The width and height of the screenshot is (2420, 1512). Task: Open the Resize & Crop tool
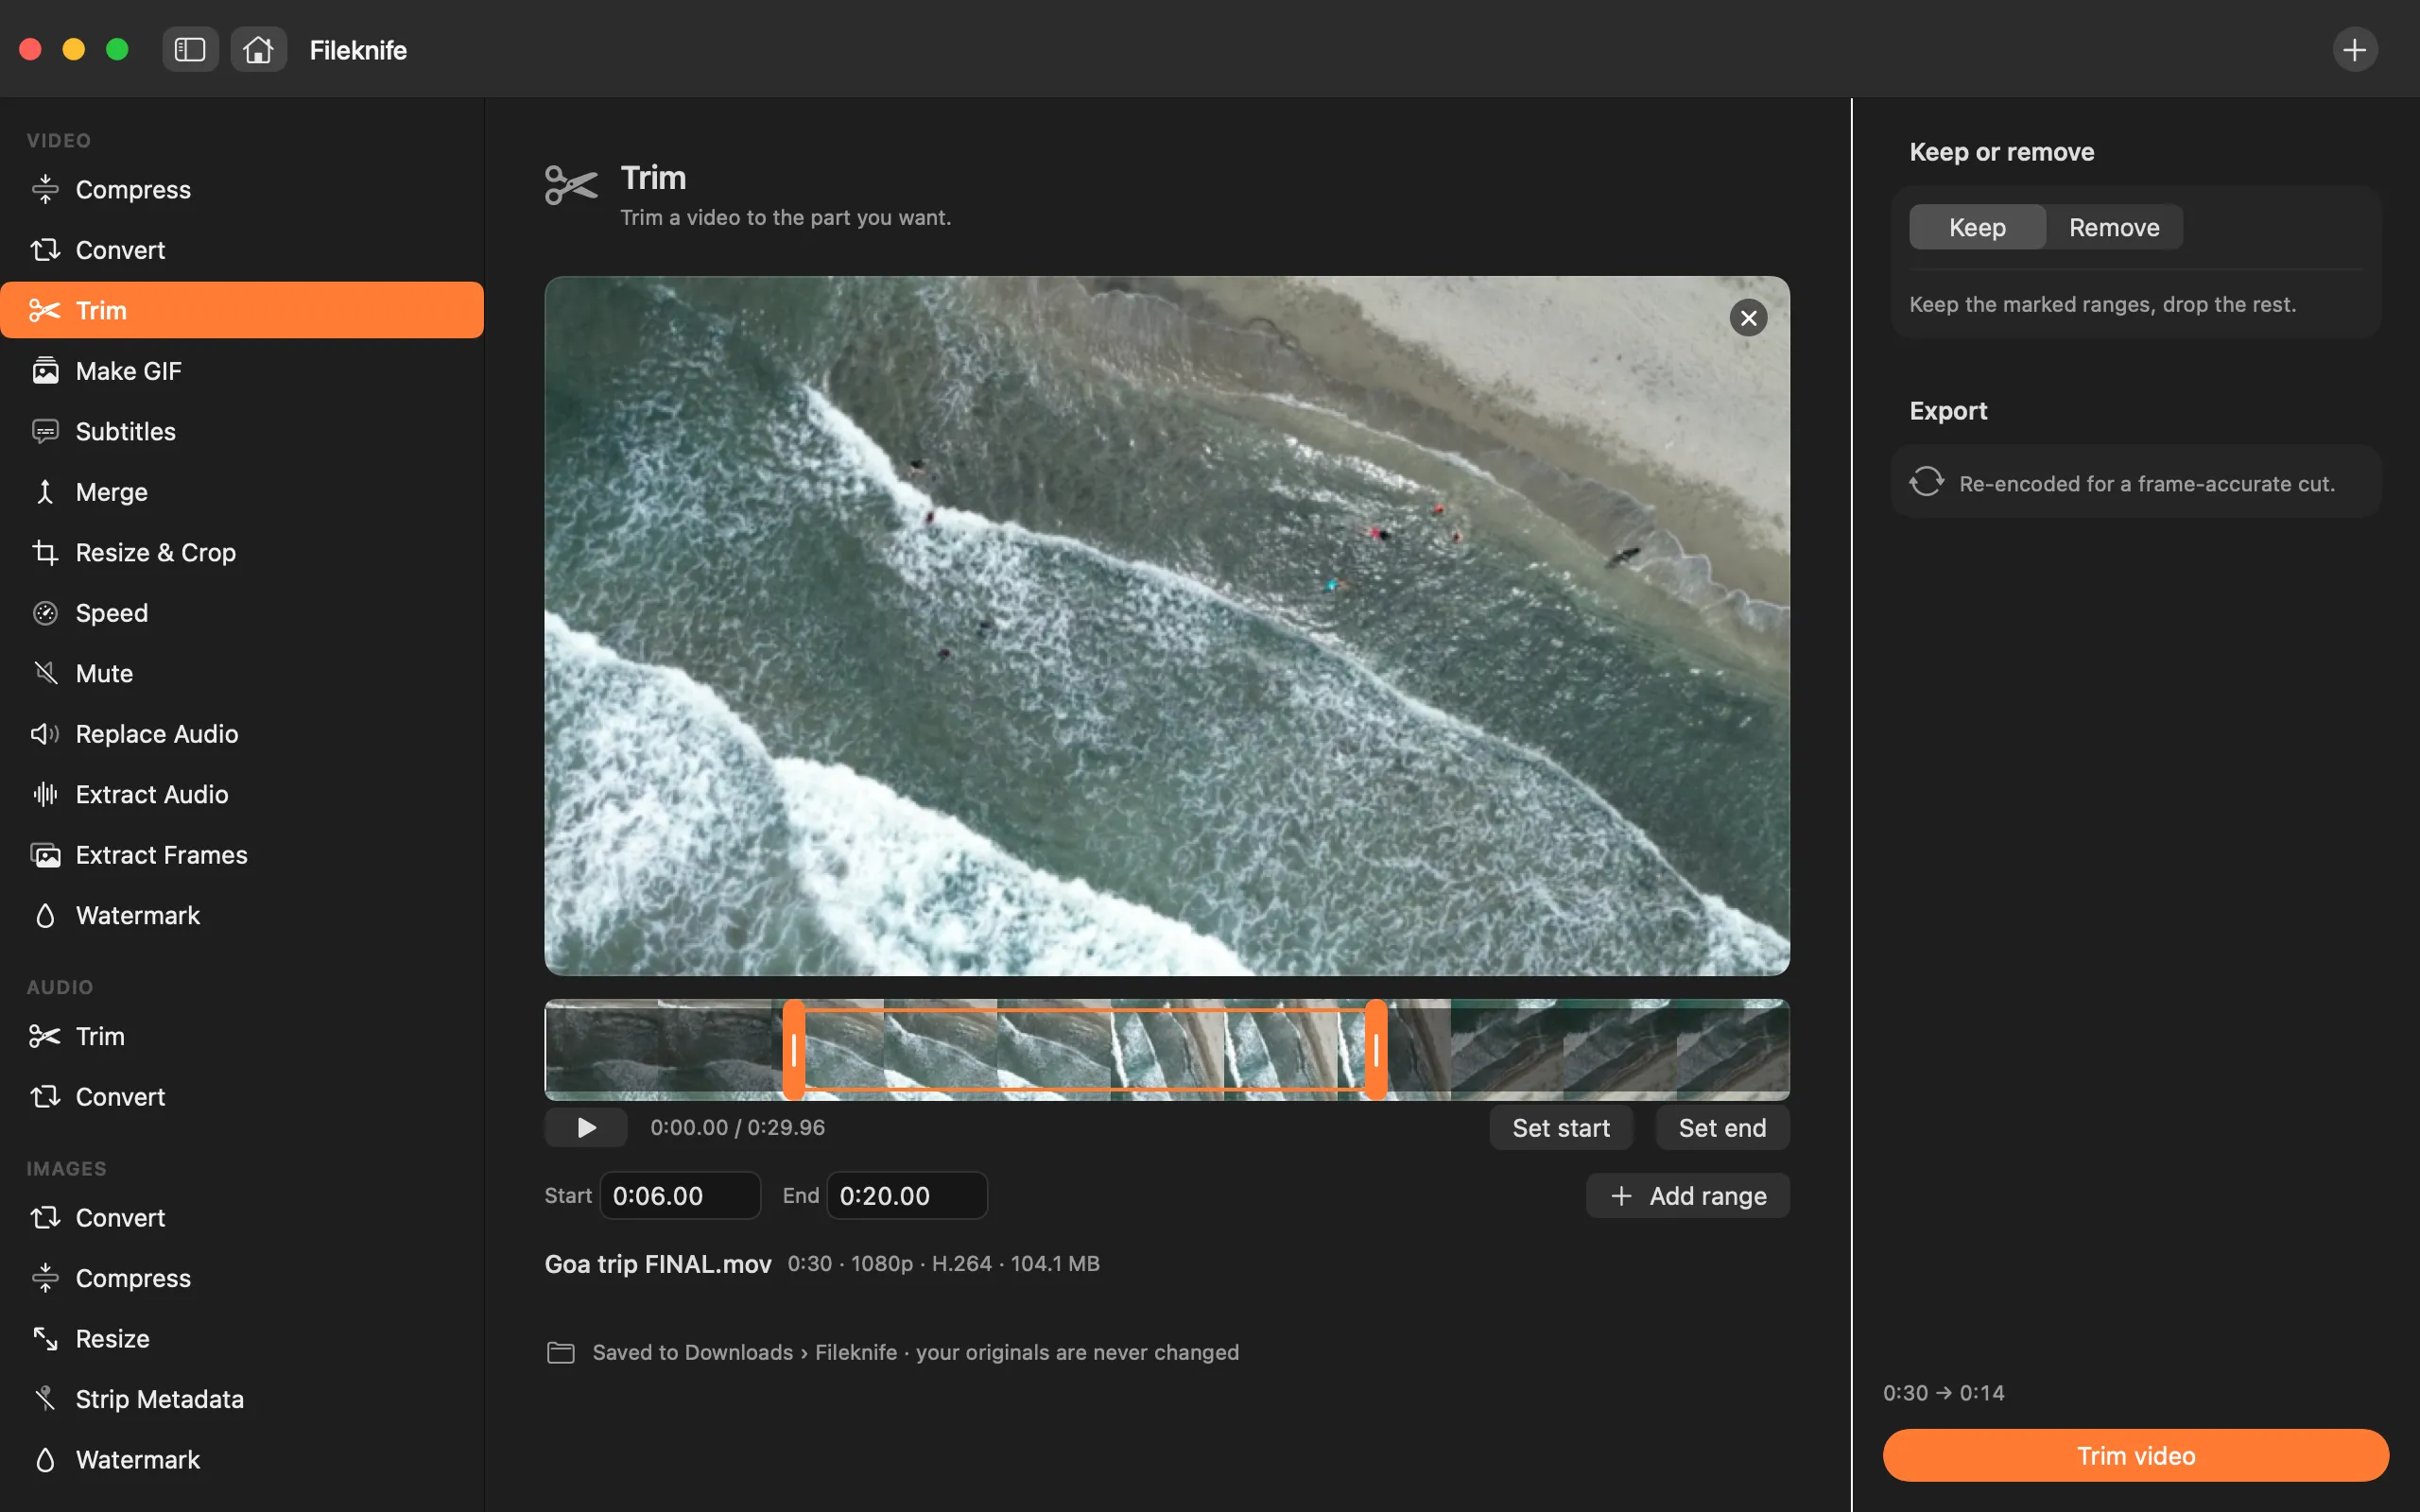242,552
